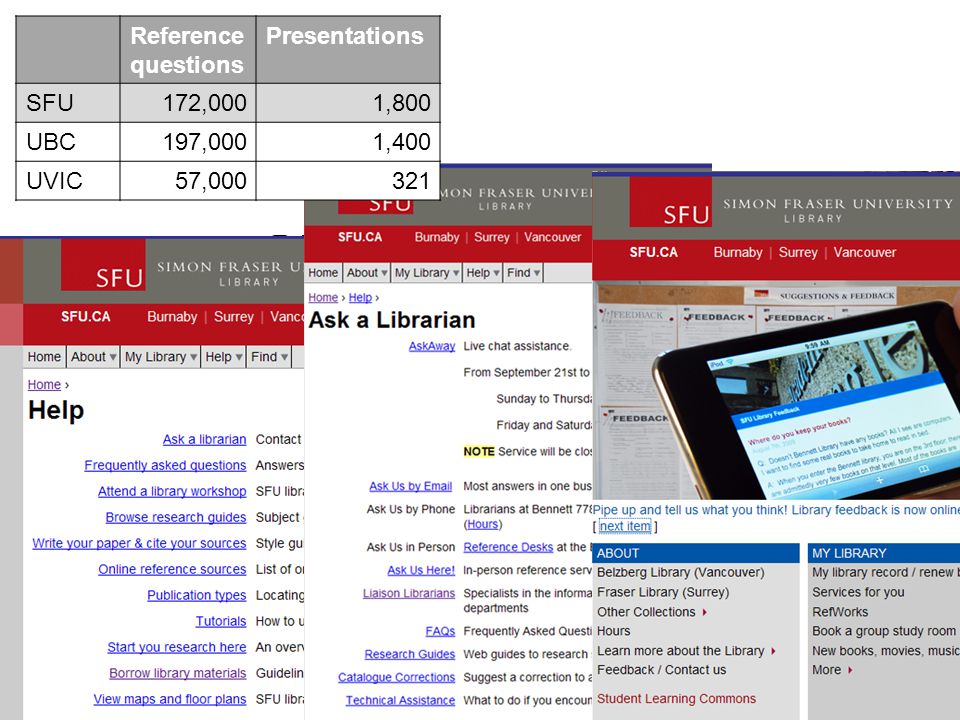Open Catalogue Corrections link
960x720 pixels.
(396, 678)
